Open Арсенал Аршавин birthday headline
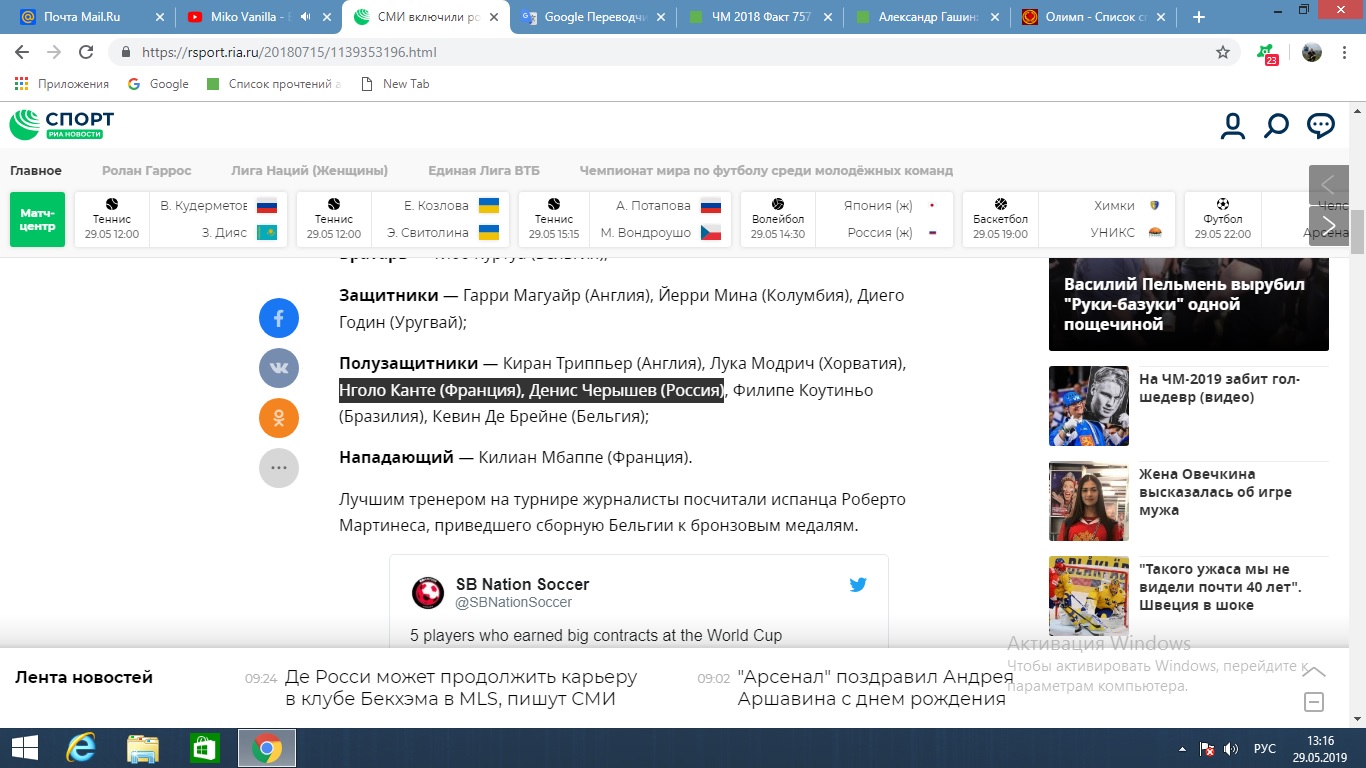This screenshot has height=768, width=1366. tap(875, 688)
